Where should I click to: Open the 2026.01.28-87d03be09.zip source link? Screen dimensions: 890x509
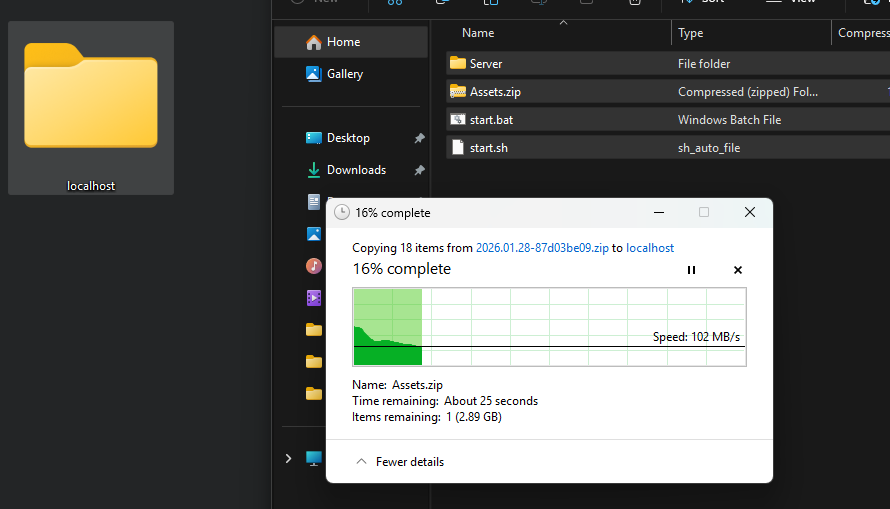[x=542, y=248]
